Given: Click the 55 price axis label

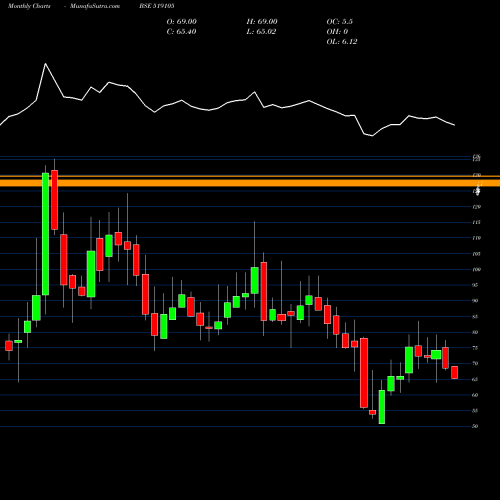Looking at the screenshot, I should [476, 410].
